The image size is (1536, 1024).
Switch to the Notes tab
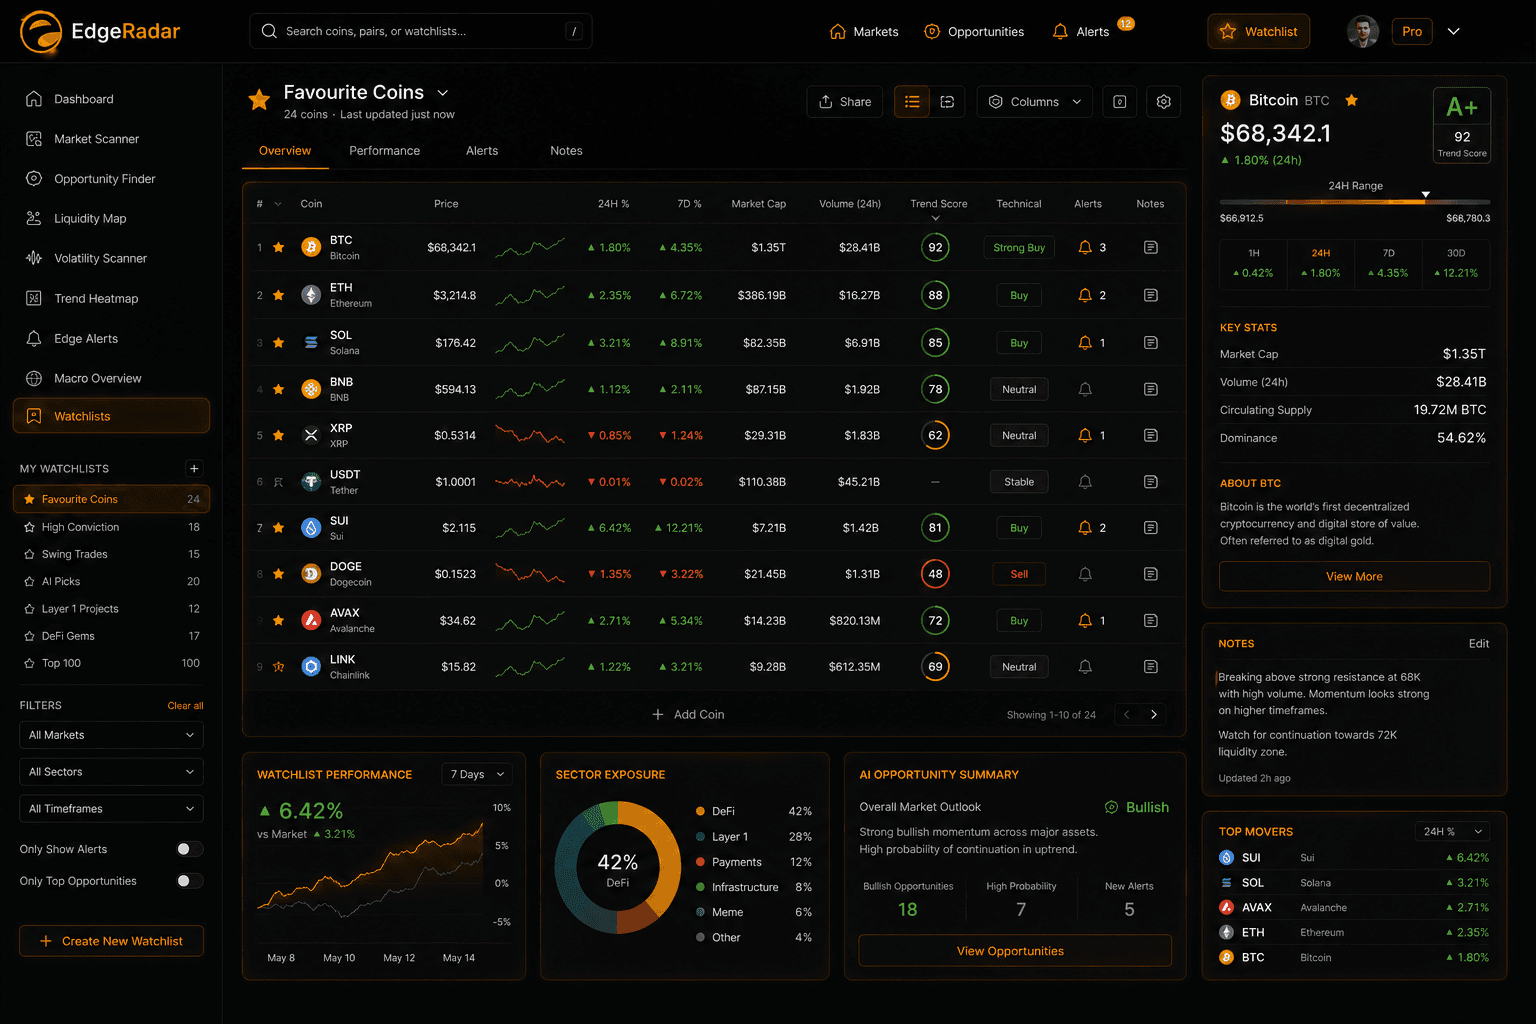click(566, 151)
